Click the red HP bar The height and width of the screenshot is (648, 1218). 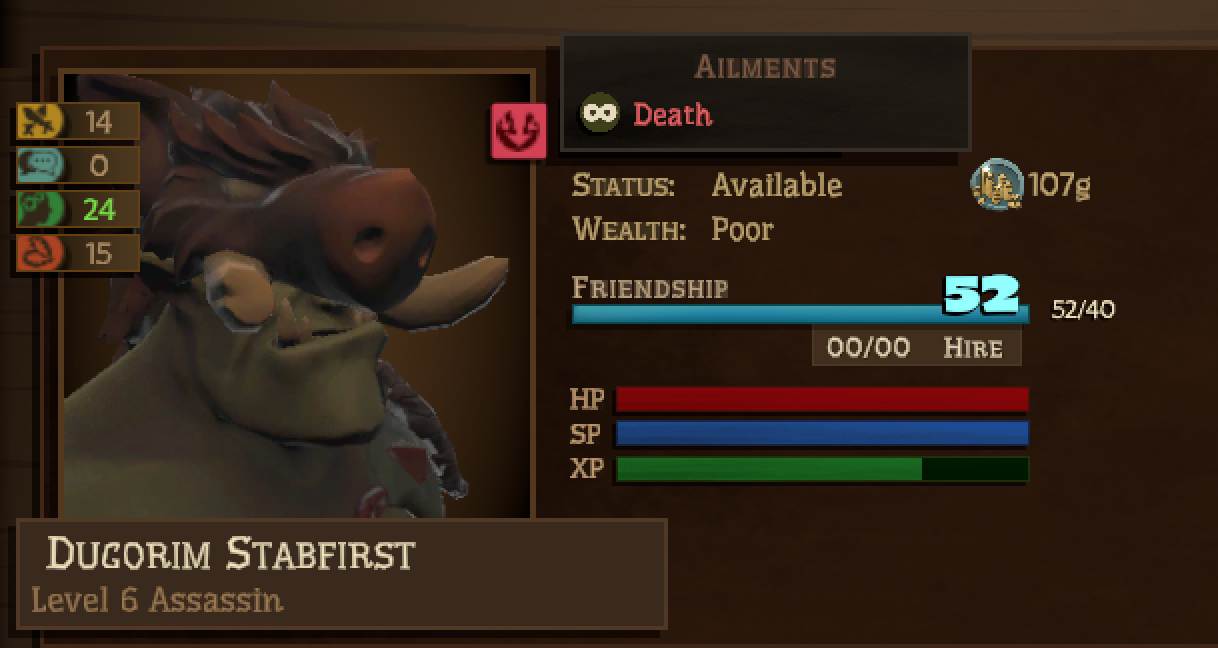822,399
